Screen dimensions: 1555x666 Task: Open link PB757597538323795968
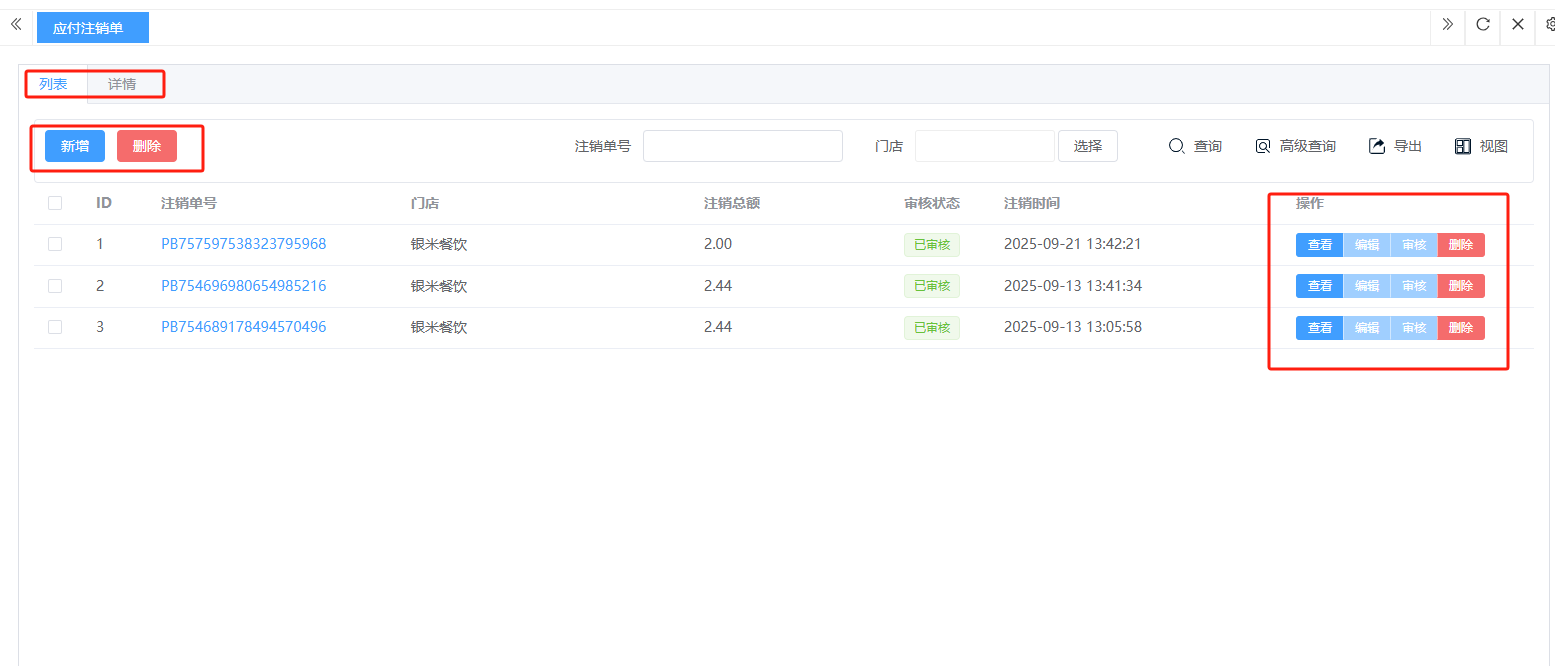pyautogui.click(x=243, y=244)
